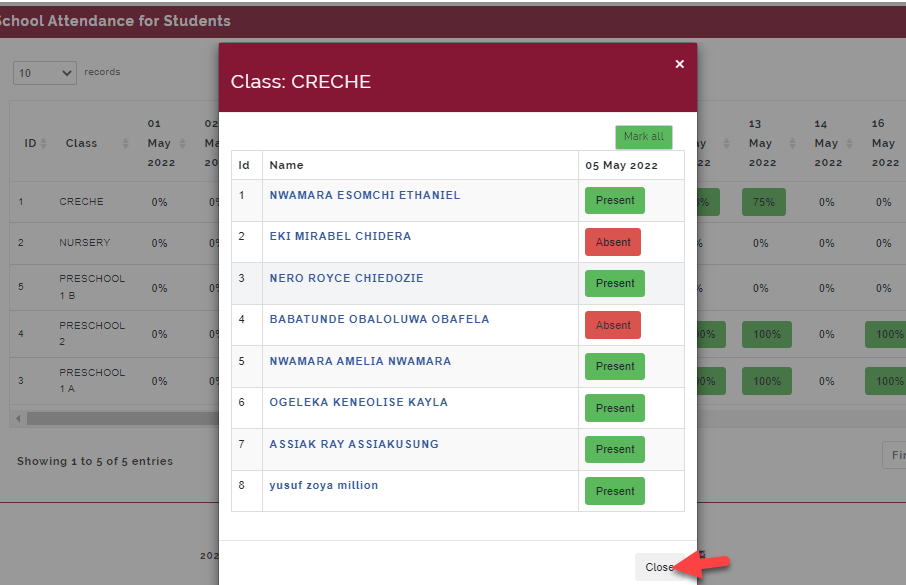Click 0% cell for CRECHE on 01 May
Viewport: 906px width, 585px height.
point(159,202)
